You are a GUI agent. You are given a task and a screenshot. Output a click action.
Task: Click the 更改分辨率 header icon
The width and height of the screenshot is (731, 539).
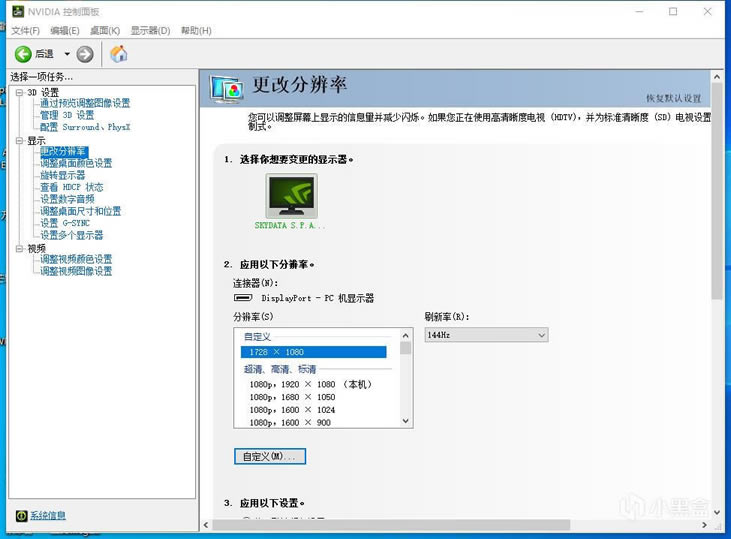[x=227, y=89]
